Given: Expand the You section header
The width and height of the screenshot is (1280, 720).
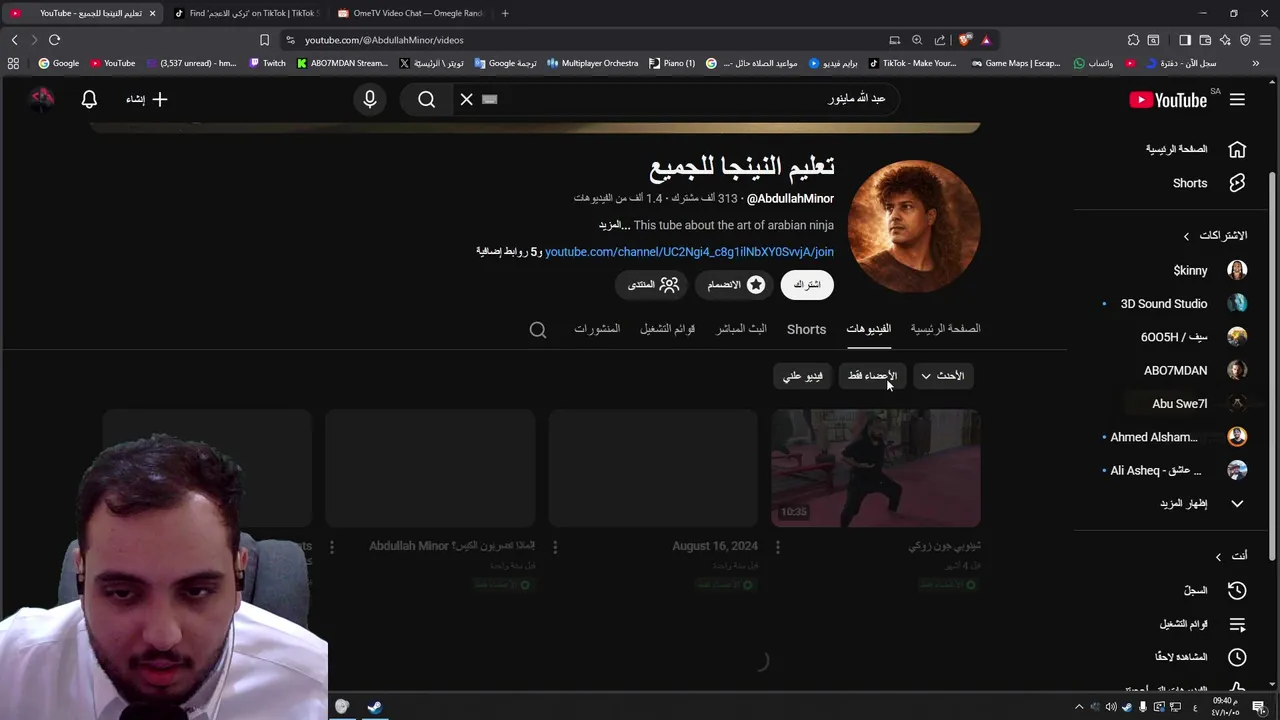Looking at the screenshot, I should pos(1231,556).
